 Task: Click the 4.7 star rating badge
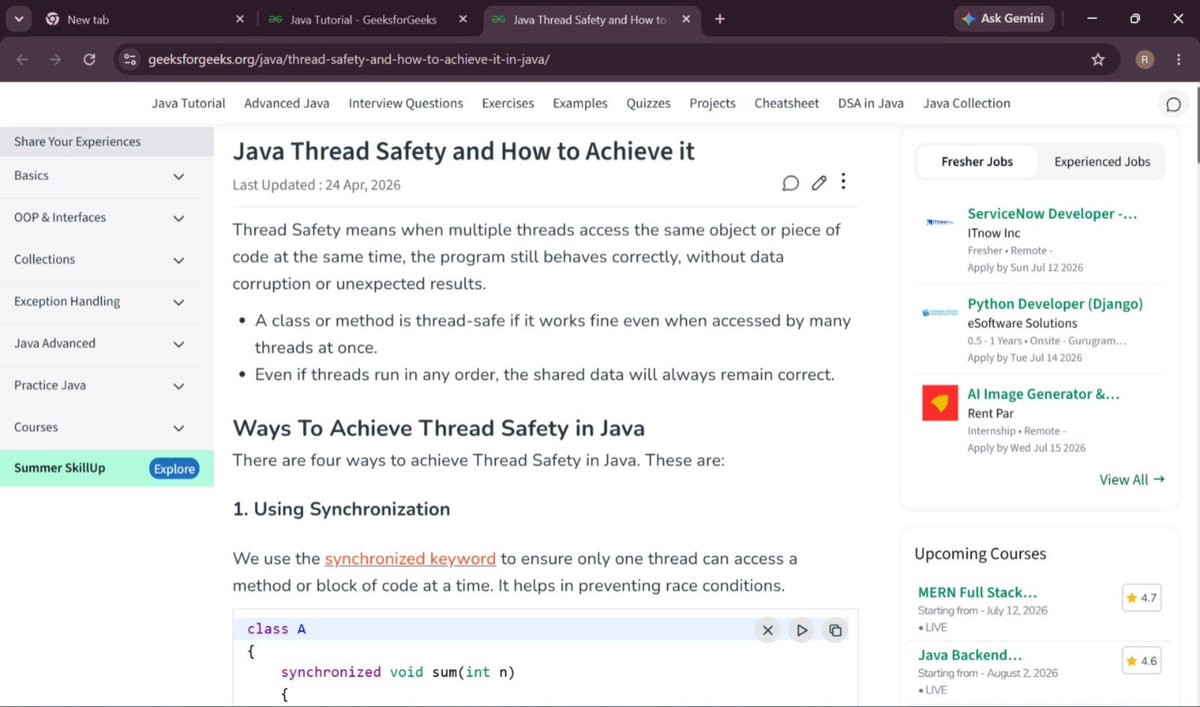[x=1141, y=598]
